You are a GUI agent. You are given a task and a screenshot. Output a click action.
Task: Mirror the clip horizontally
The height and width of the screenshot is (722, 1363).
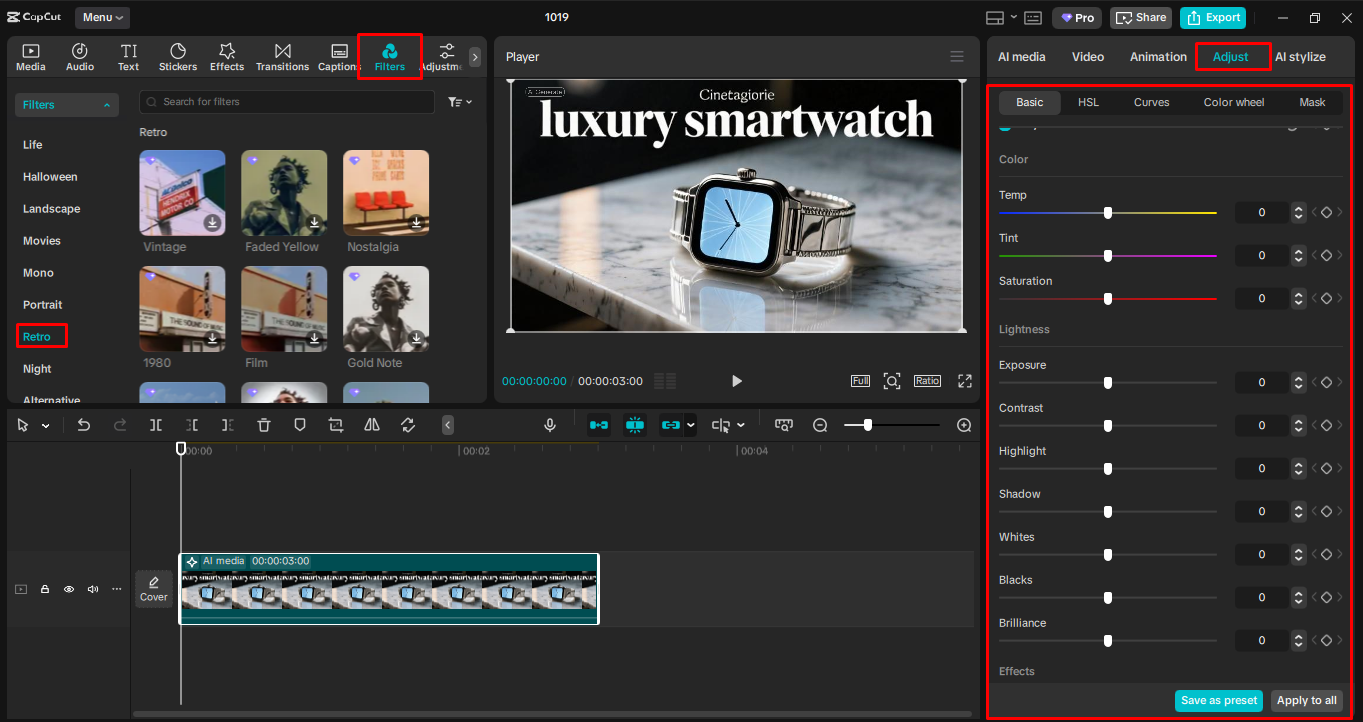(x=371, y=424)
